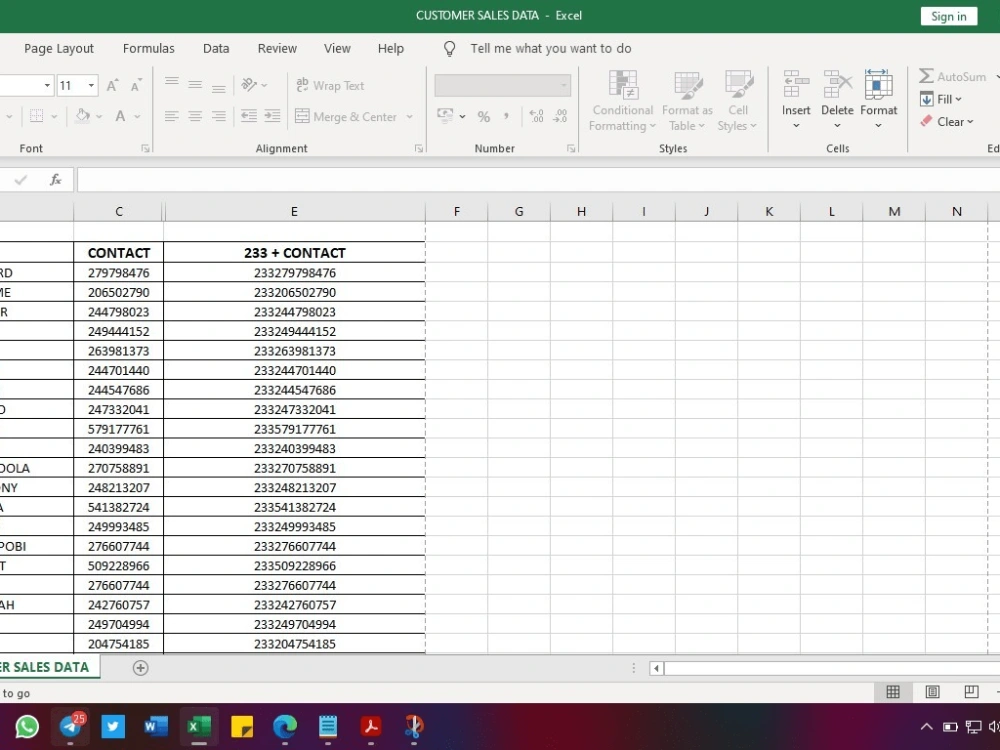Open Cell Styles gallery
This screenshot has width=1000, height=750.
click(737, 100)
